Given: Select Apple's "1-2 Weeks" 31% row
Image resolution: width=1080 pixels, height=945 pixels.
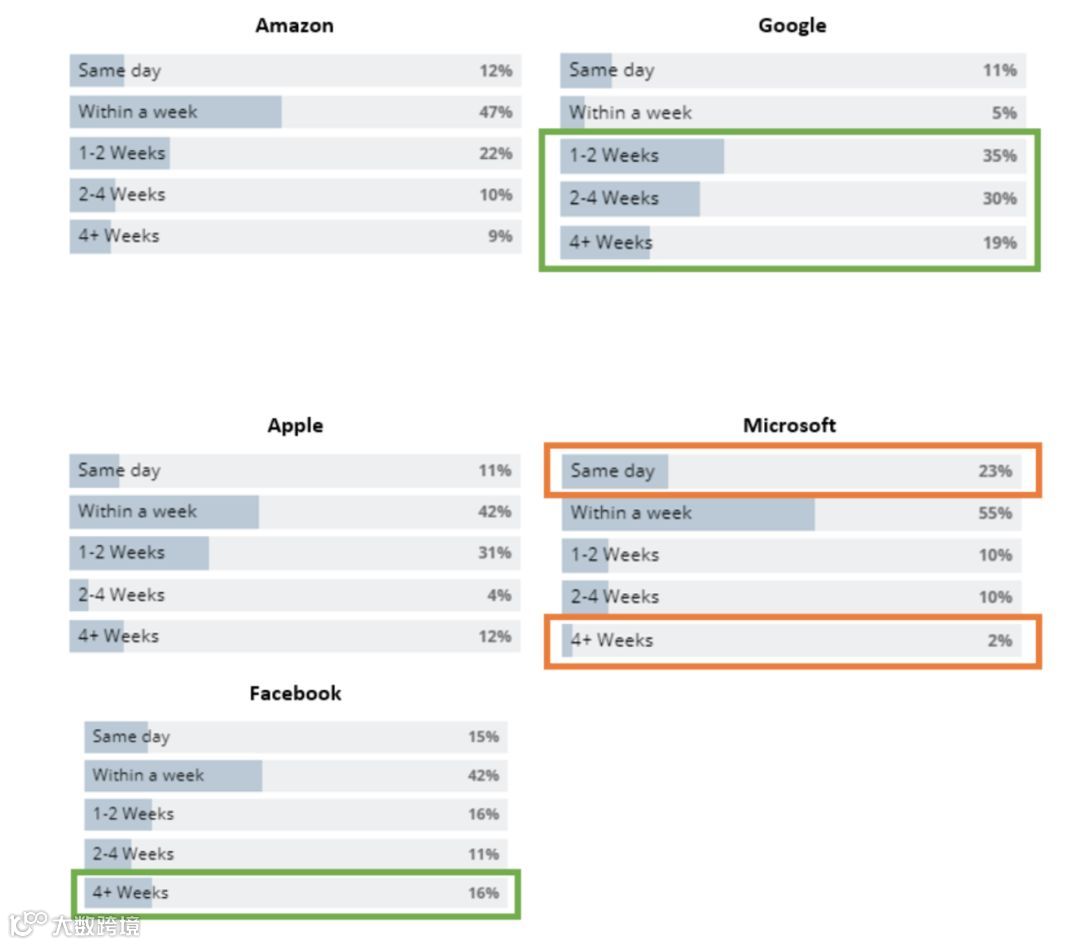Looking at the screenshot, I should click(x=295, y=552).
